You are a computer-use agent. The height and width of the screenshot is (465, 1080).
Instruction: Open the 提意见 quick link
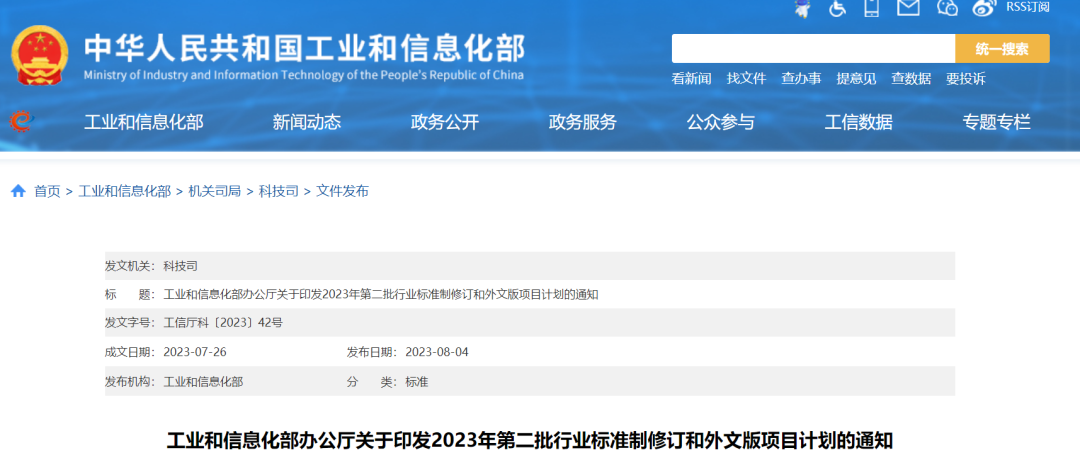pyautogui.click(x=856, y=79)
